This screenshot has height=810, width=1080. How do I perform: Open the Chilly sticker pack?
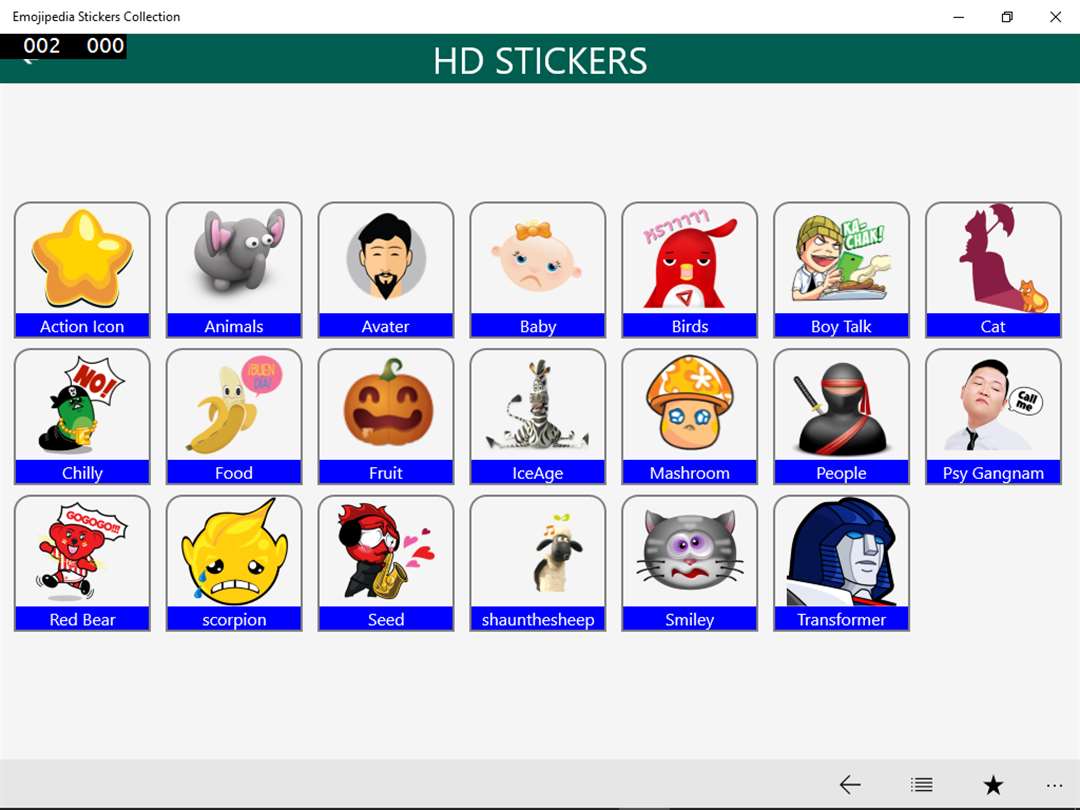coord(82,417)
